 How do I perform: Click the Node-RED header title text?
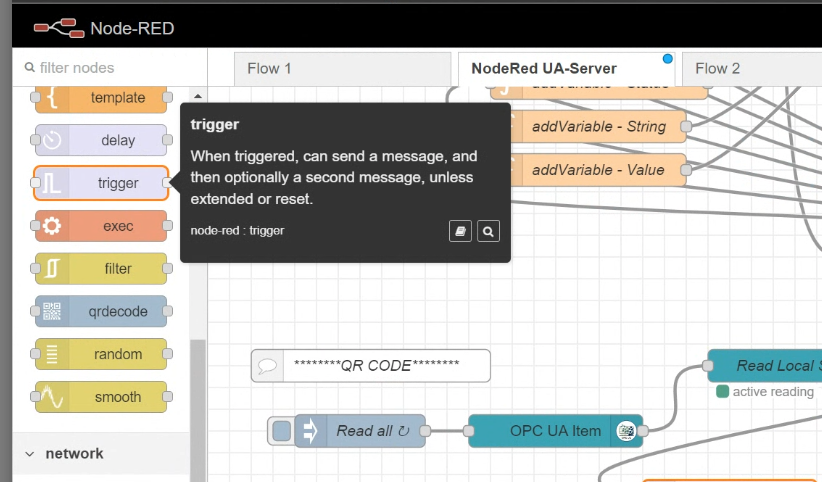pos(132,28)
